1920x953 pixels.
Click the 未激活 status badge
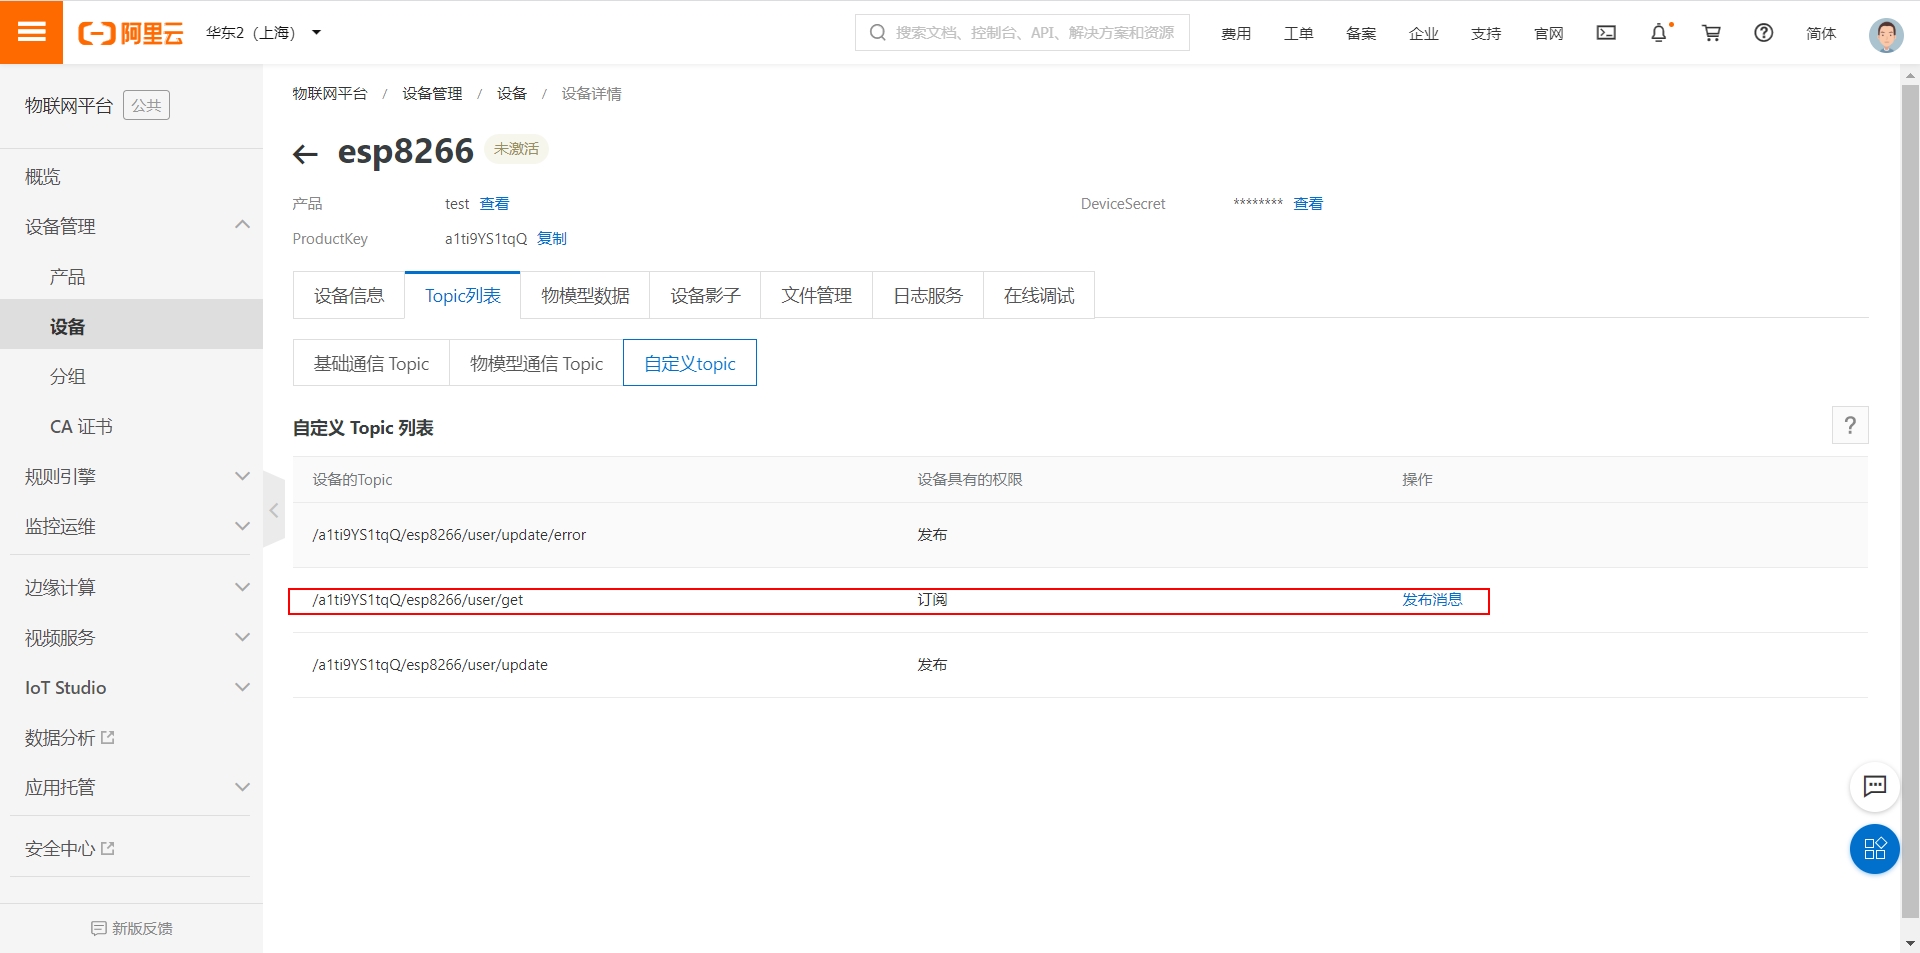(x=516, y=149)
